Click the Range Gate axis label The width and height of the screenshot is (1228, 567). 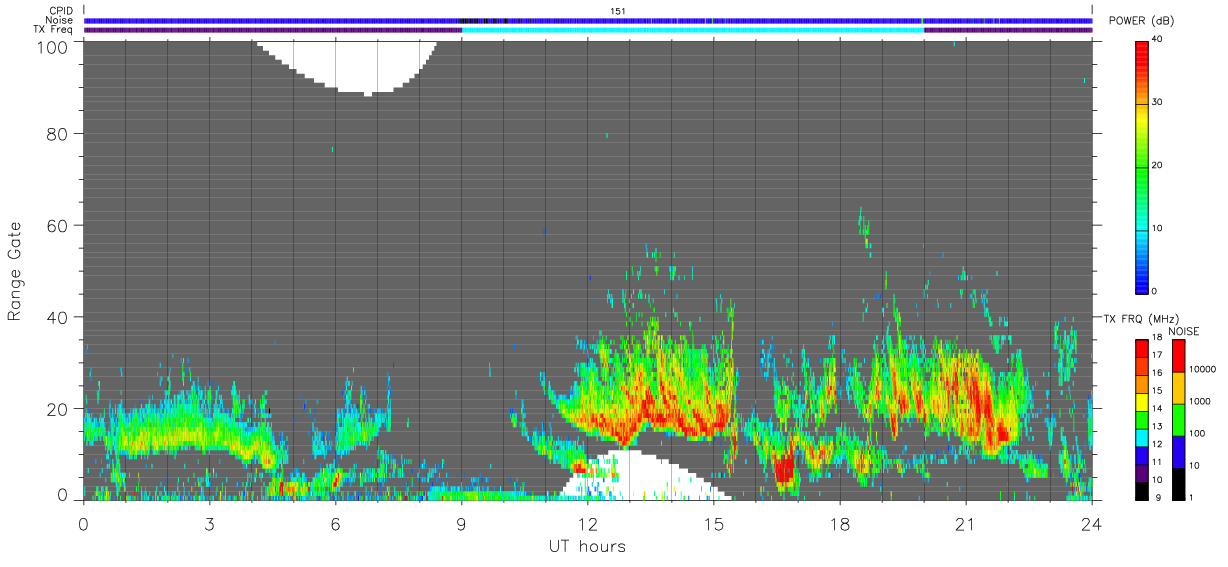click(15, 271)
